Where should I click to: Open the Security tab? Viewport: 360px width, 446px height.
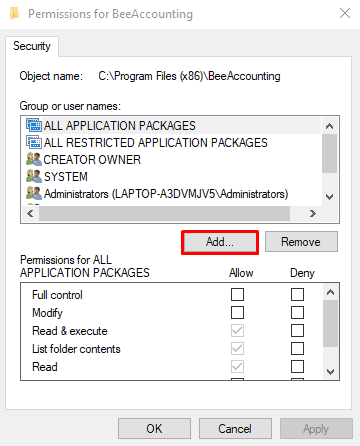(32, 46)
